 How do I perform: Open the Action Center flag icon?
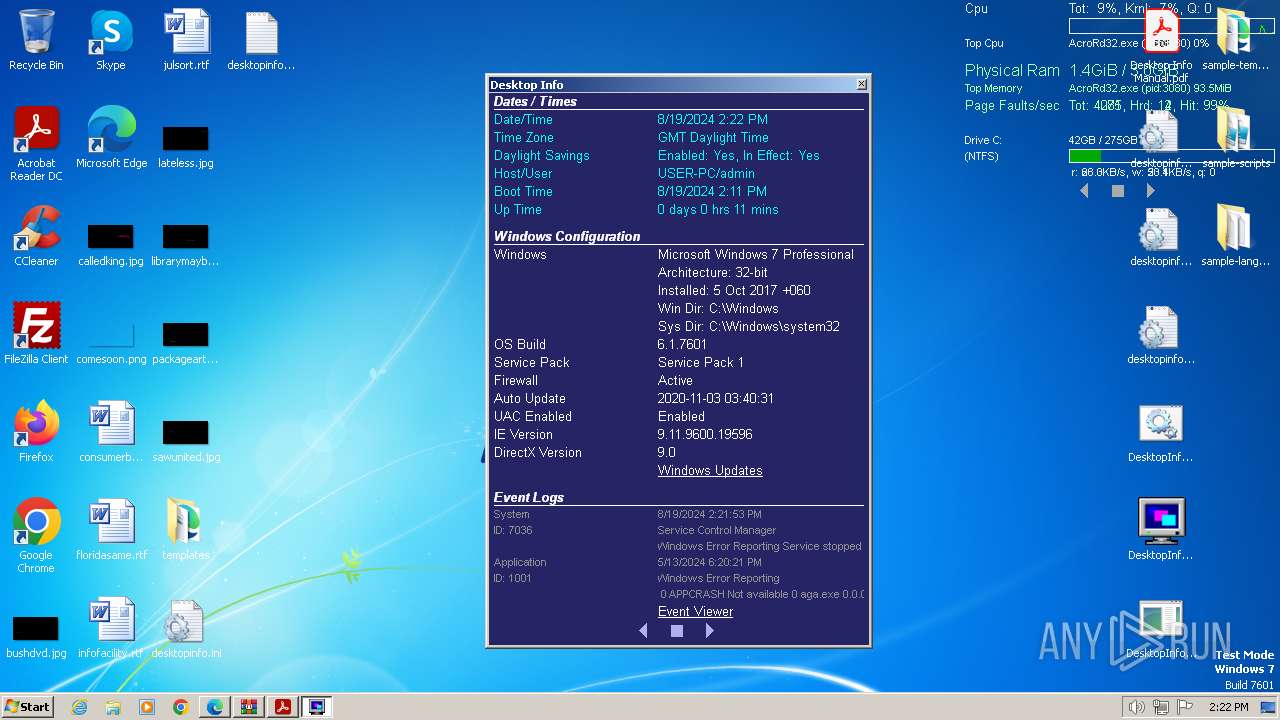(x=1185, y=707)
